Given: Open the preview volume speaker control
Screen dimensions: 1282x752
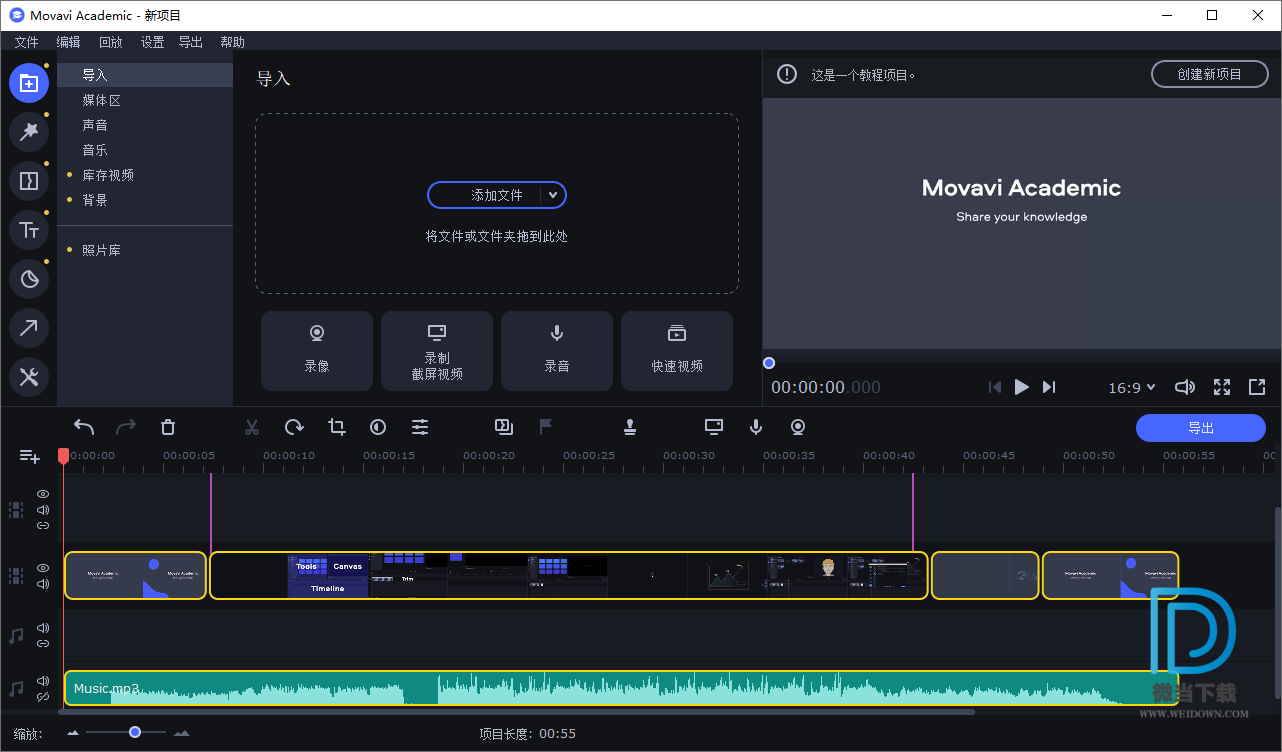Looking at the screenshot, I should [1185, 387].
